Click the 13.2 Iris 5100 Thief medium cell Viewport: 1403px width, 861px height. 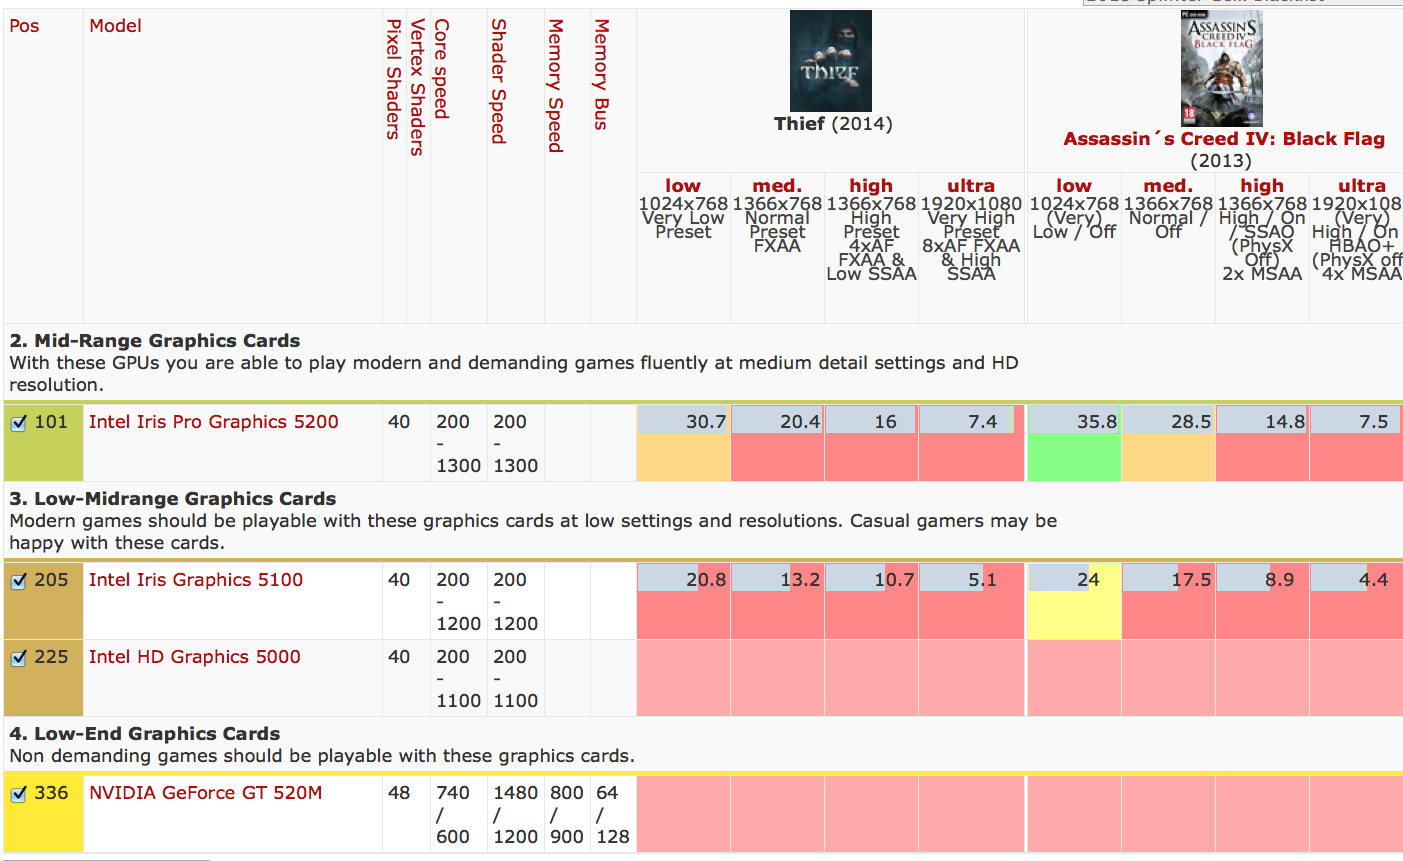[777, 601]
